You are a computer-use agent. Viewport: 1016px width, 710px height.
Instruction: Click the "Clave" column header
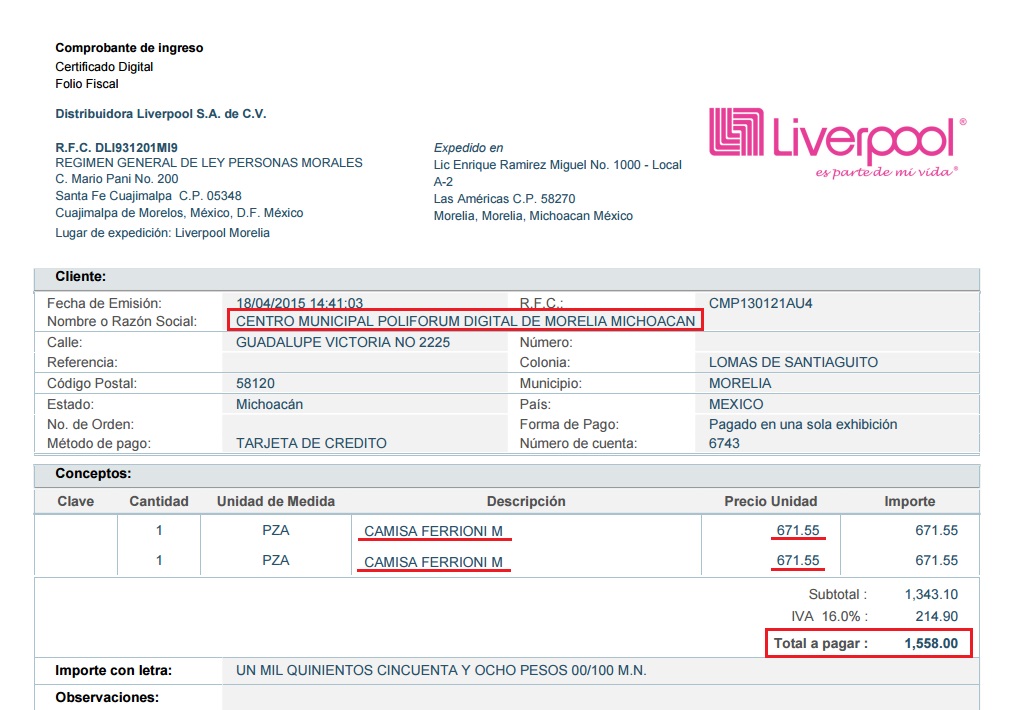(x=76, y=501)
